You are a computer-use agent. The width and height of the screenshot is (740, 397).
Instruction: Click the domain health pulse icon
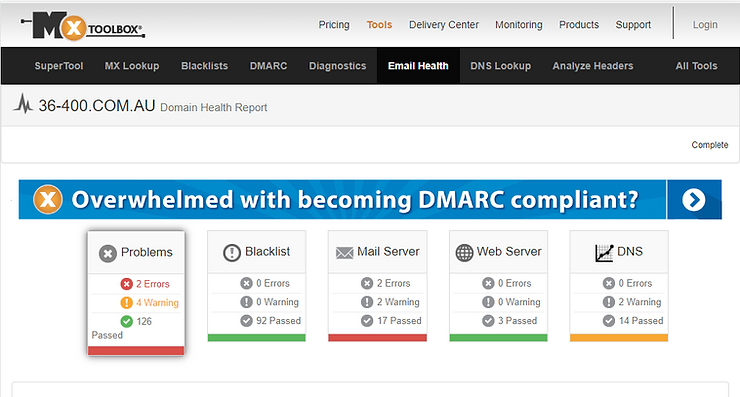pyautogui.click(x=23, y=104)
